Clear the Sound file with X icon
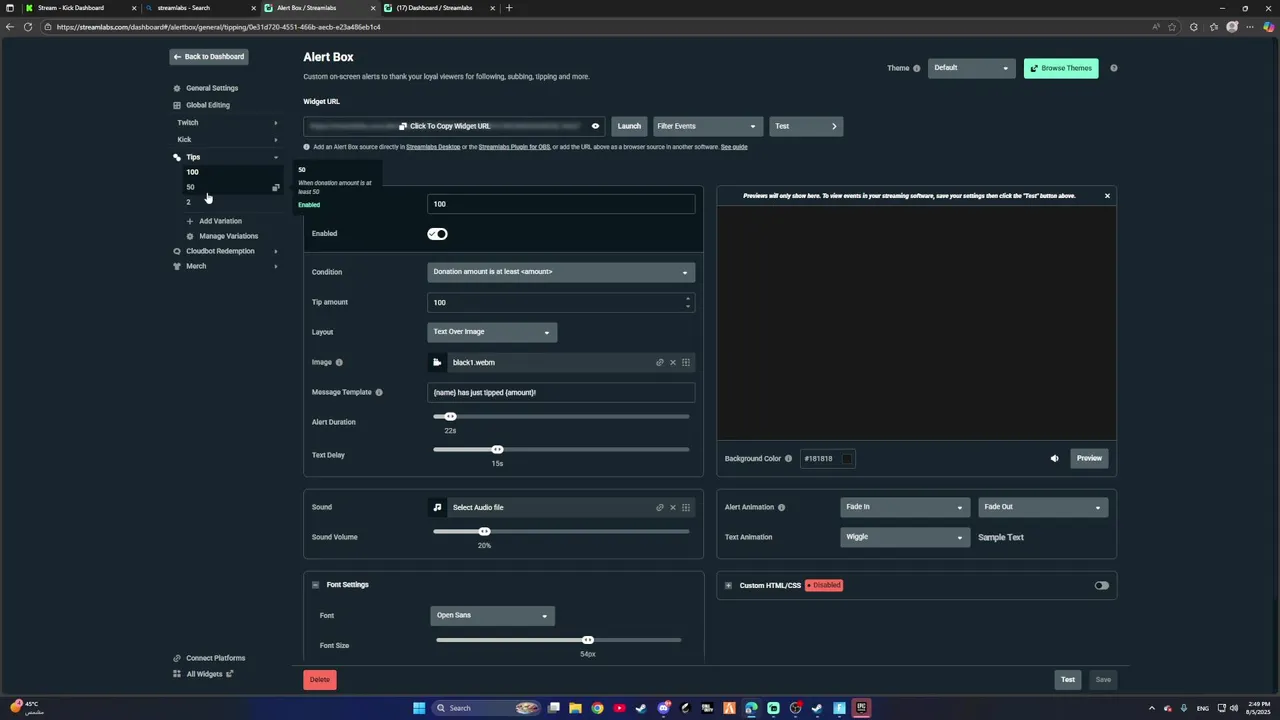 tap(673, 507)
